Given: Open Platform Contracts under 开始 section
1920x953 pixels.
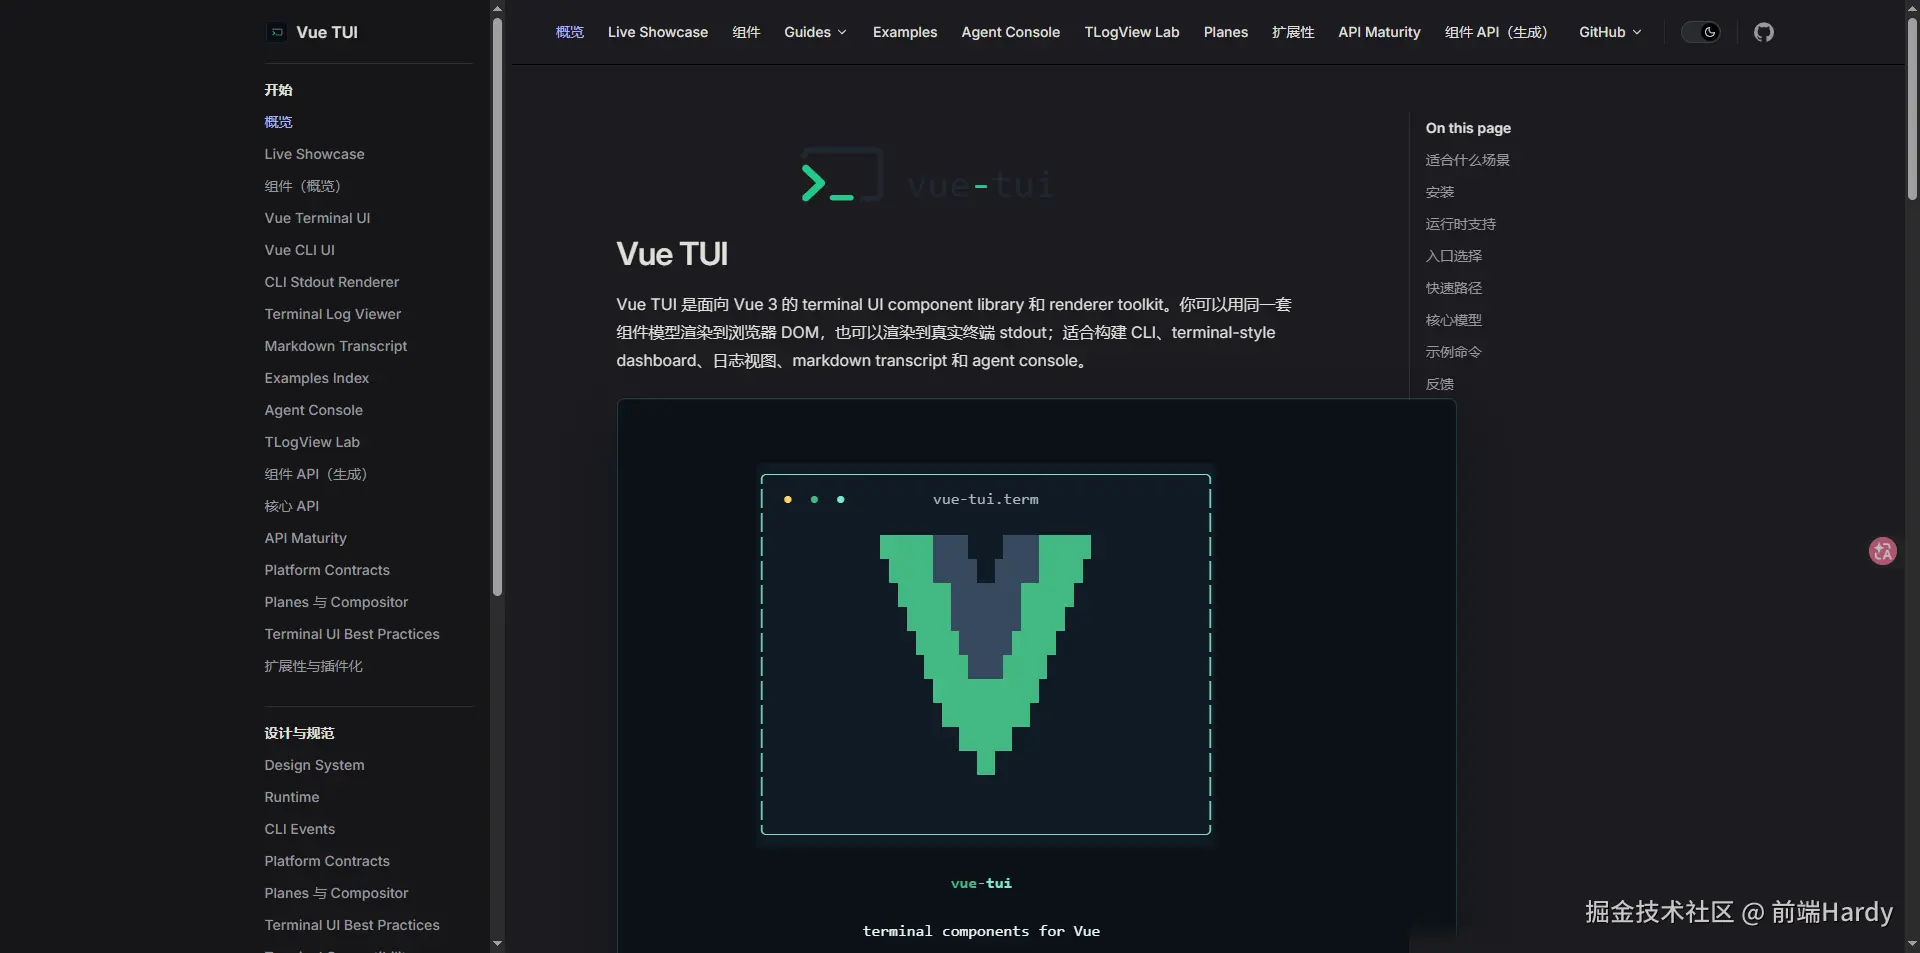Looking at the screenshot, I should (327, 570).
